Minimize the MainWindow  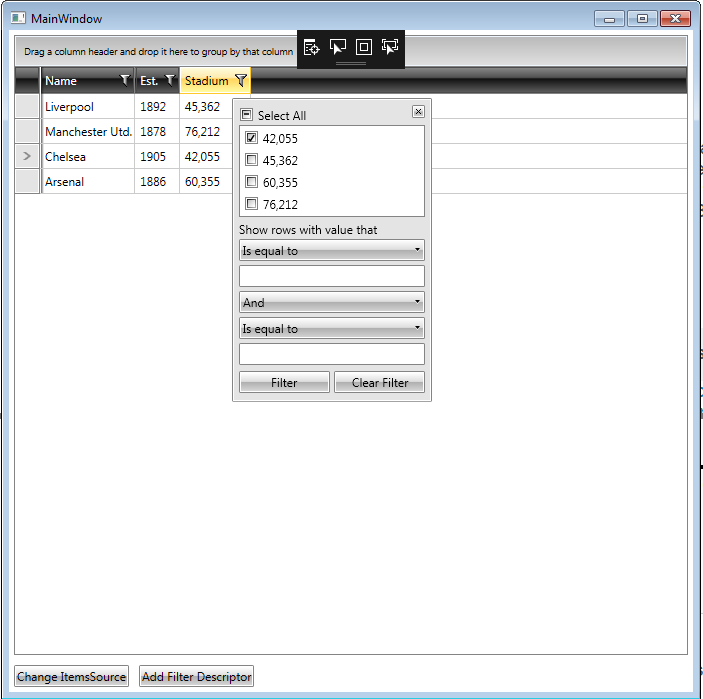(609, 19)
